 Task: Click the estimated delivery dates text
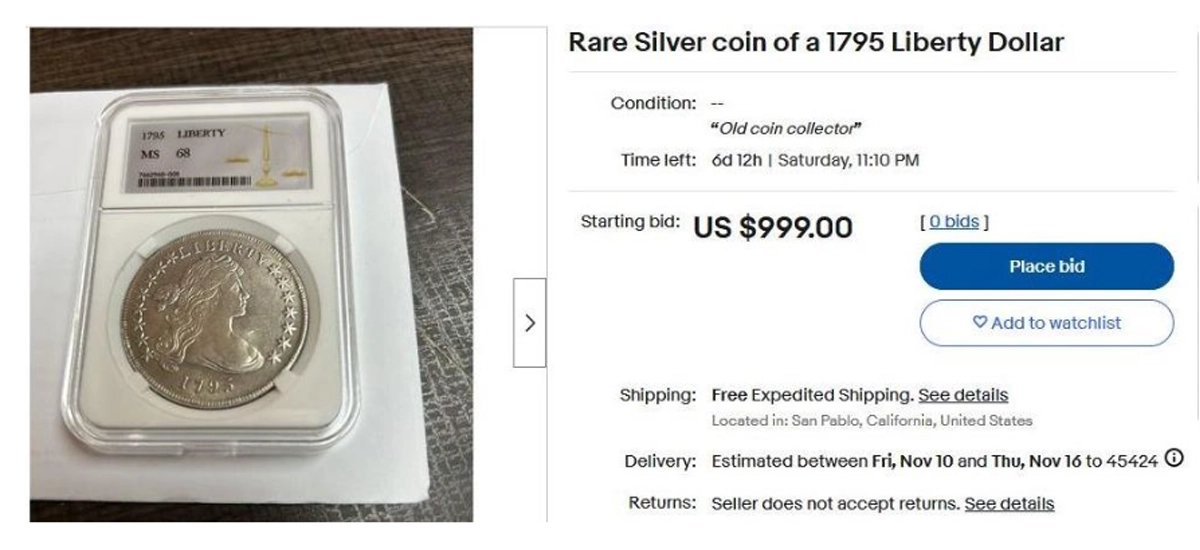point(934,461)
